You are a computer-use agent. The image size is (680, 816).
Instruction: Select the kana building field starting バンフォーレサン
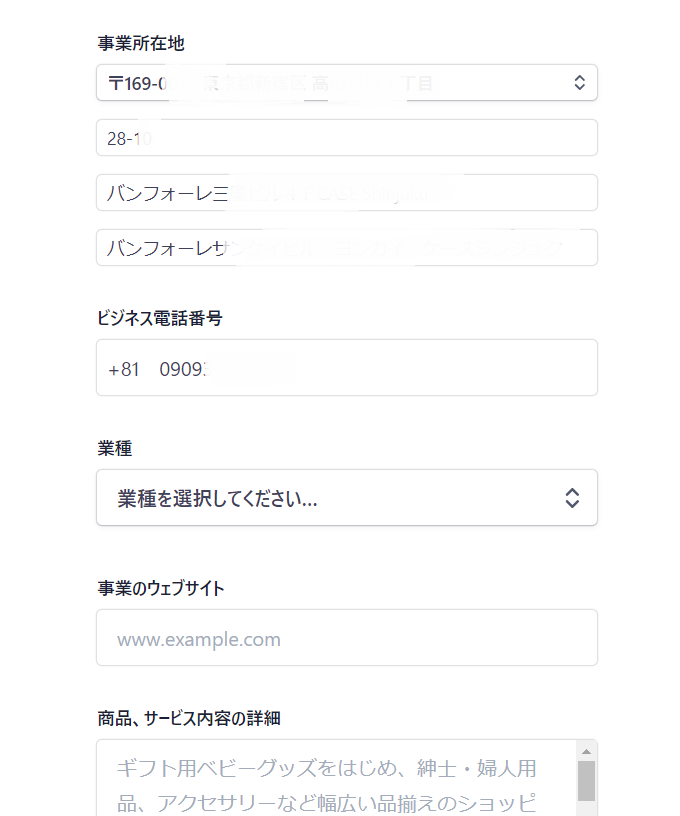pyautogui.click(x=346, y=248)
